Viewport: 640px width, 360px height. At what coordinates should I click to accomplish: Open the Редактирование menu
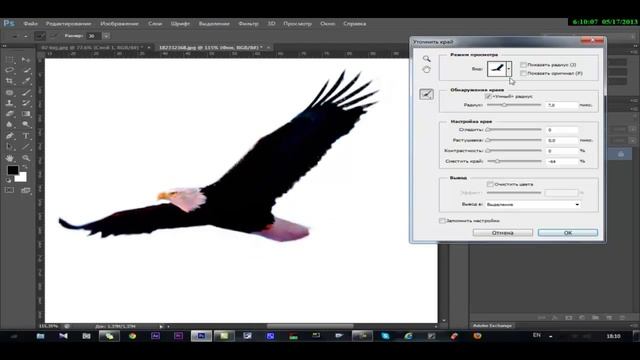pyautogui.click(x=69, y=24)
